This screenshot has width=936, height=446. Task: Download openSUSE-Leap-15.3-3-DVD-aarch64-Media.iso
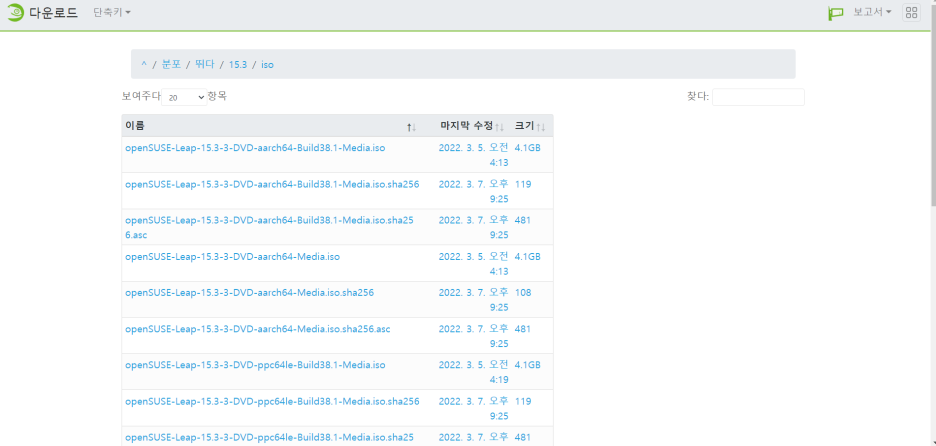pyautogui.click(x=232, y=256)
